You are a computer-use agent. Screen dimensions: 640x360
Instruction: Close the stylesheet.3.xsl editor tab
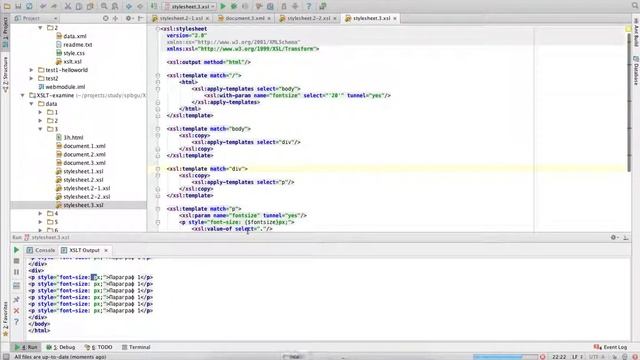click(395, 18)
